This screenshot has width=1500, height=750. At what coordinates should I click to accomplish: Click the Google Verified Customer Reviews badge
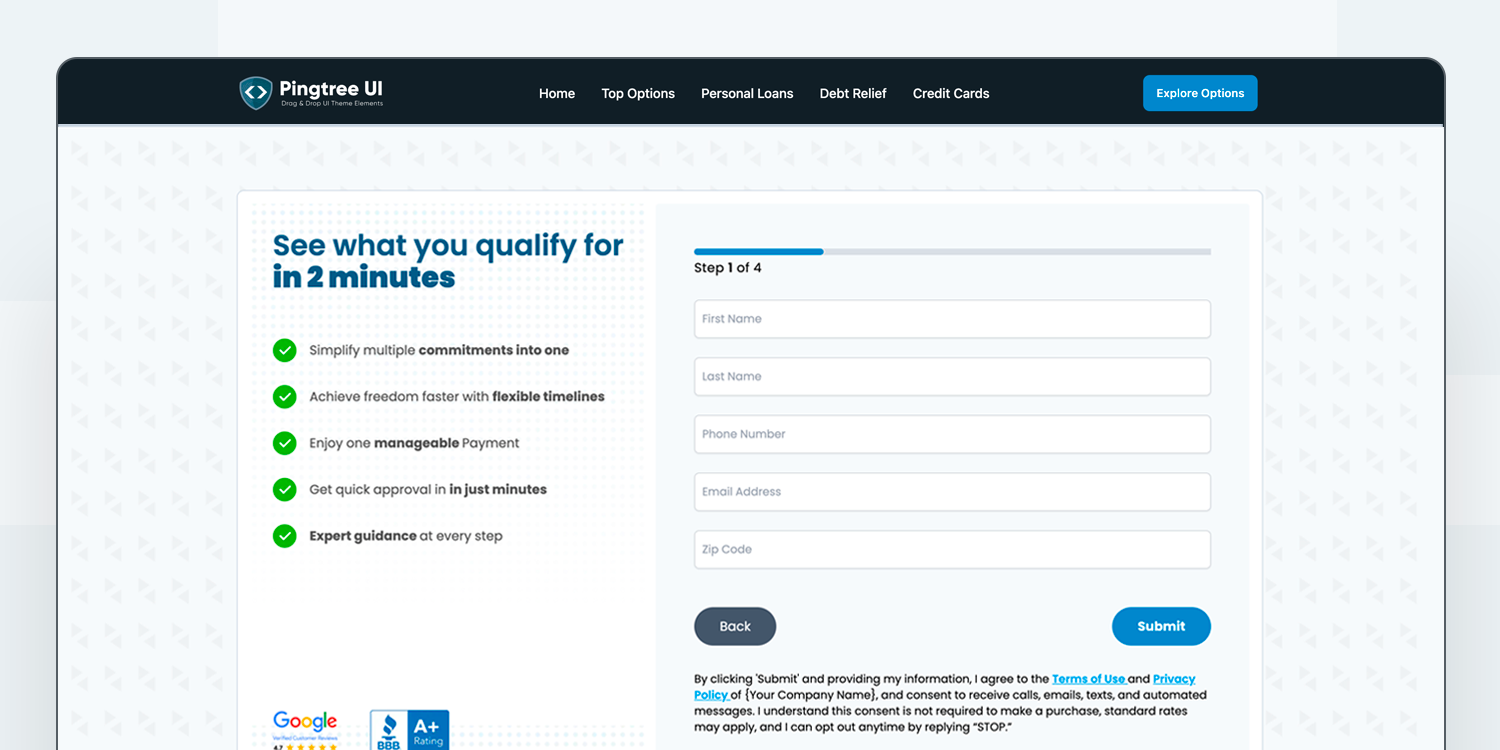pos(305,724)
